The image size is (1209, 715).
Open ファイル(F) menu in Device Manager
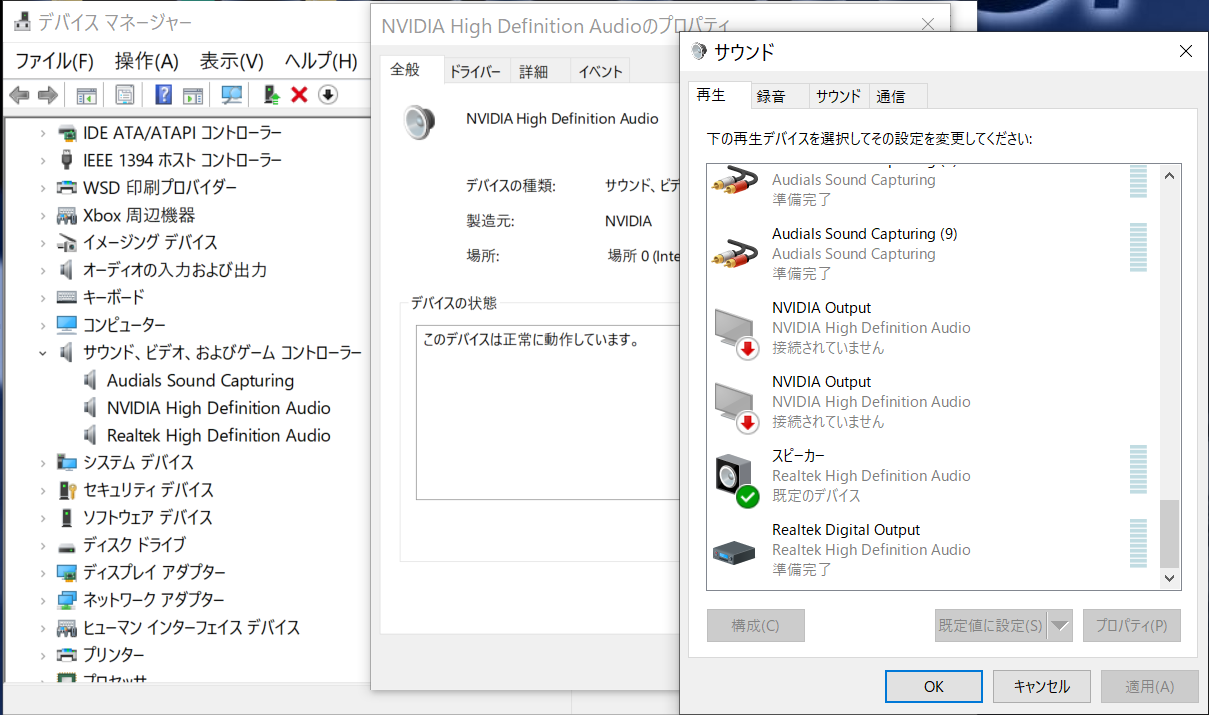click(55, 62)
